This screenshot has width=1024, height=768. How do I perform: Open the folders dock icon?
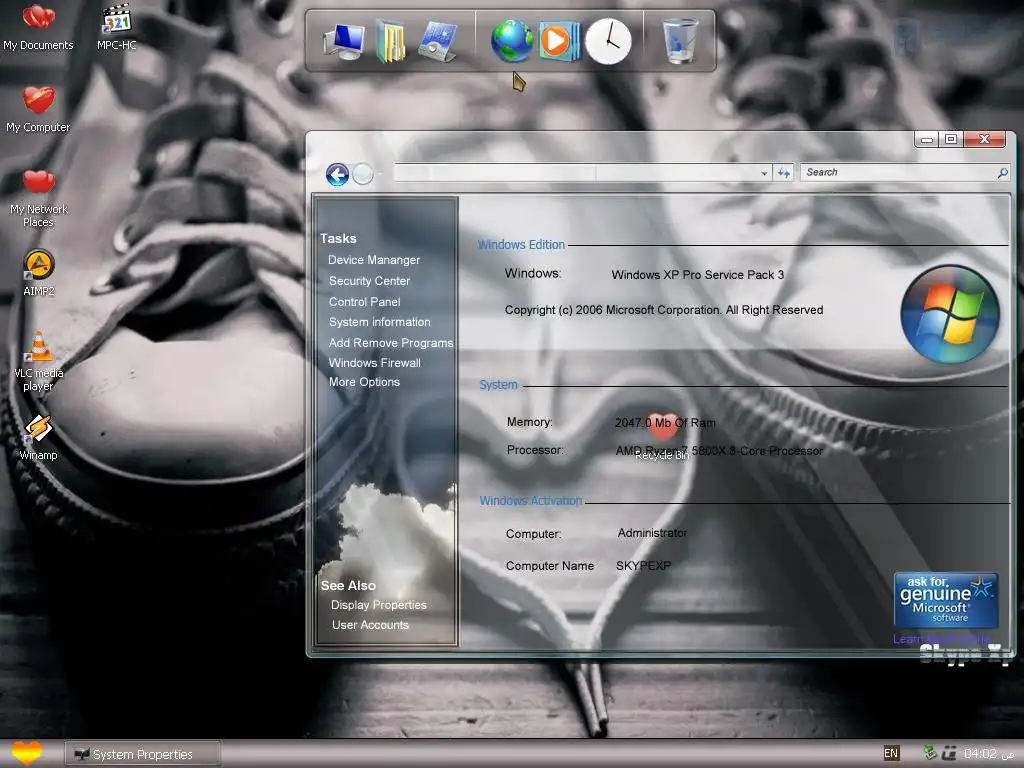coord(391,41)
